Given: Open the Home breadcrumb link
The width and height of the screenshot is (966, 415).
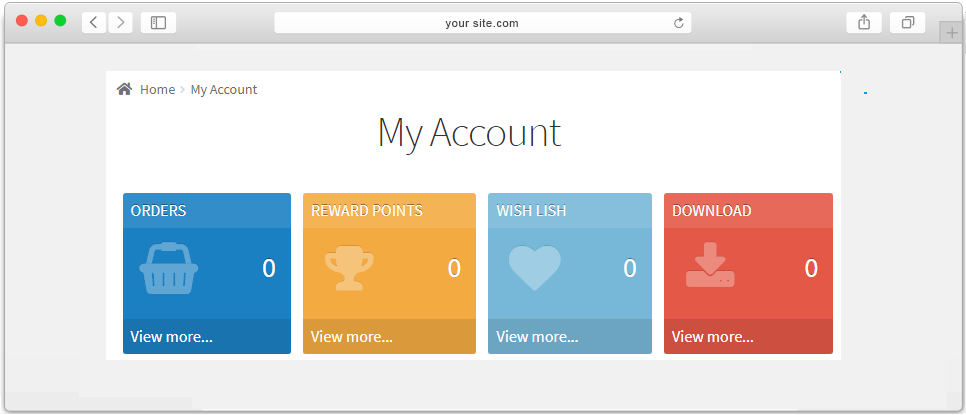Looking at the screenshot, I should (x=158, y=89).
